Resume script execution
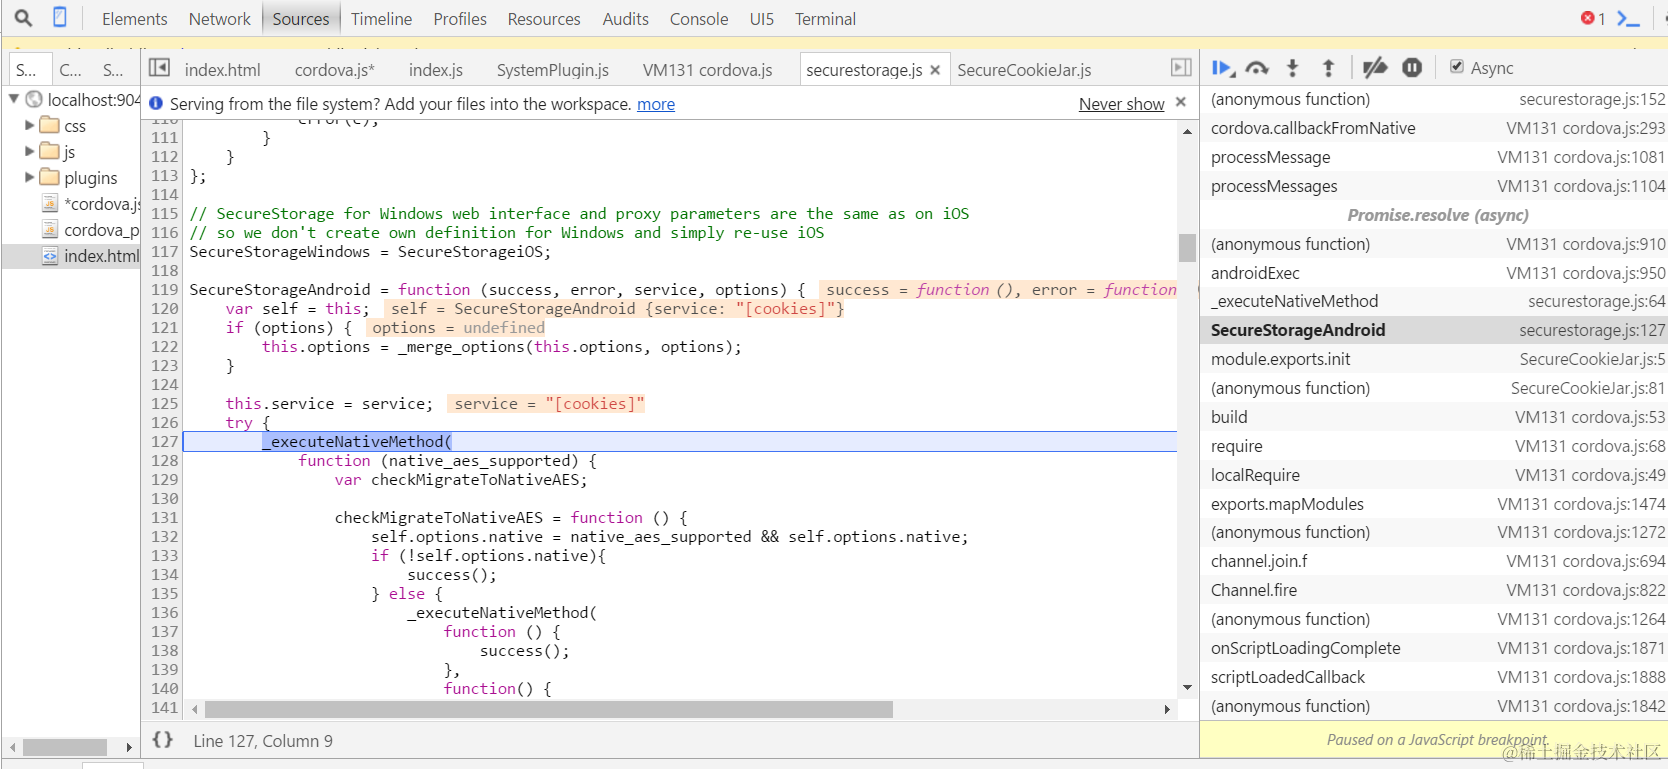 point(1223,68)
